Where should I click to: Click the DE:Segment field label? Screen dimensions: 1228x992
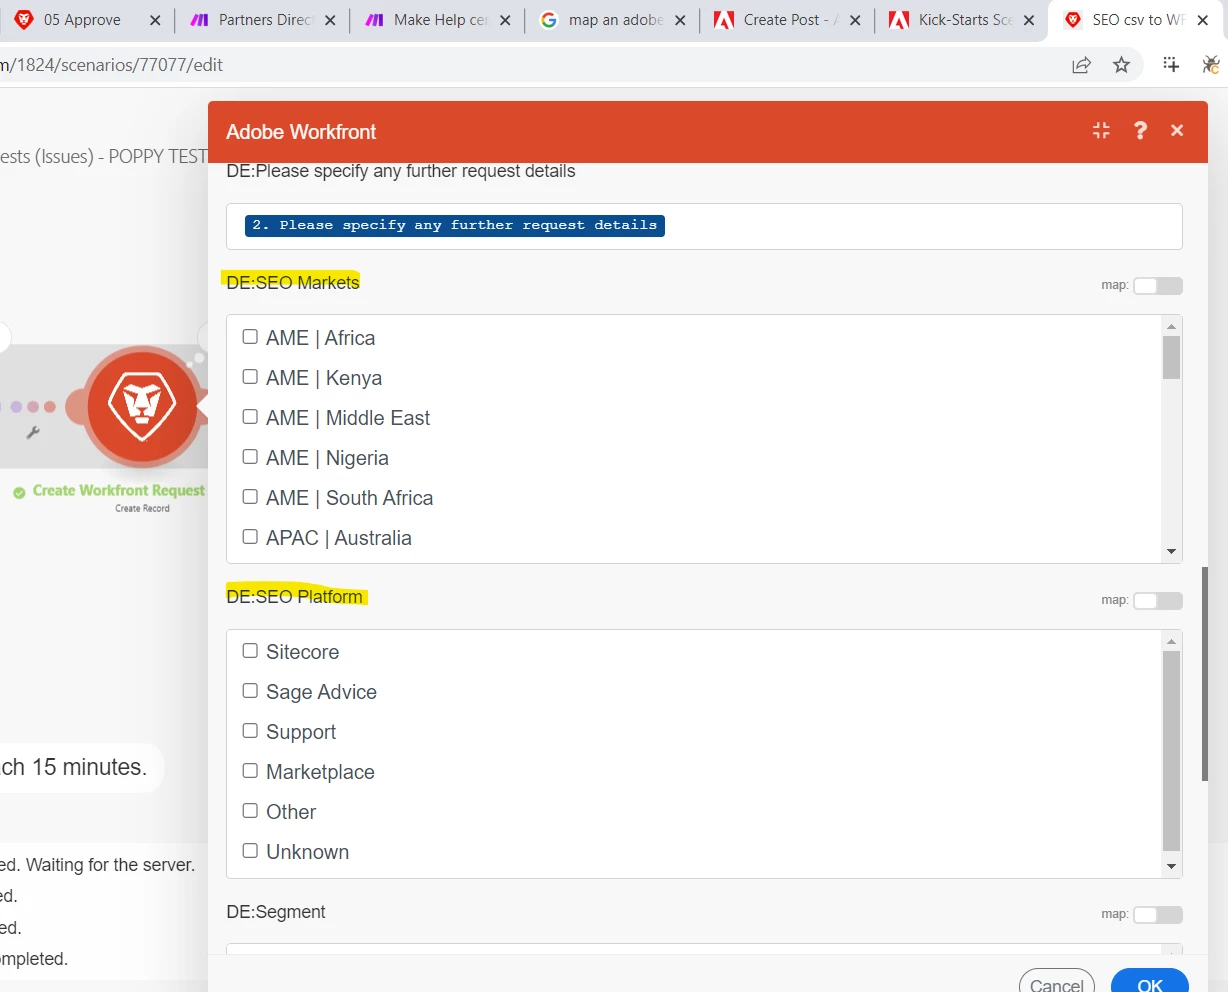pos(276,912)
